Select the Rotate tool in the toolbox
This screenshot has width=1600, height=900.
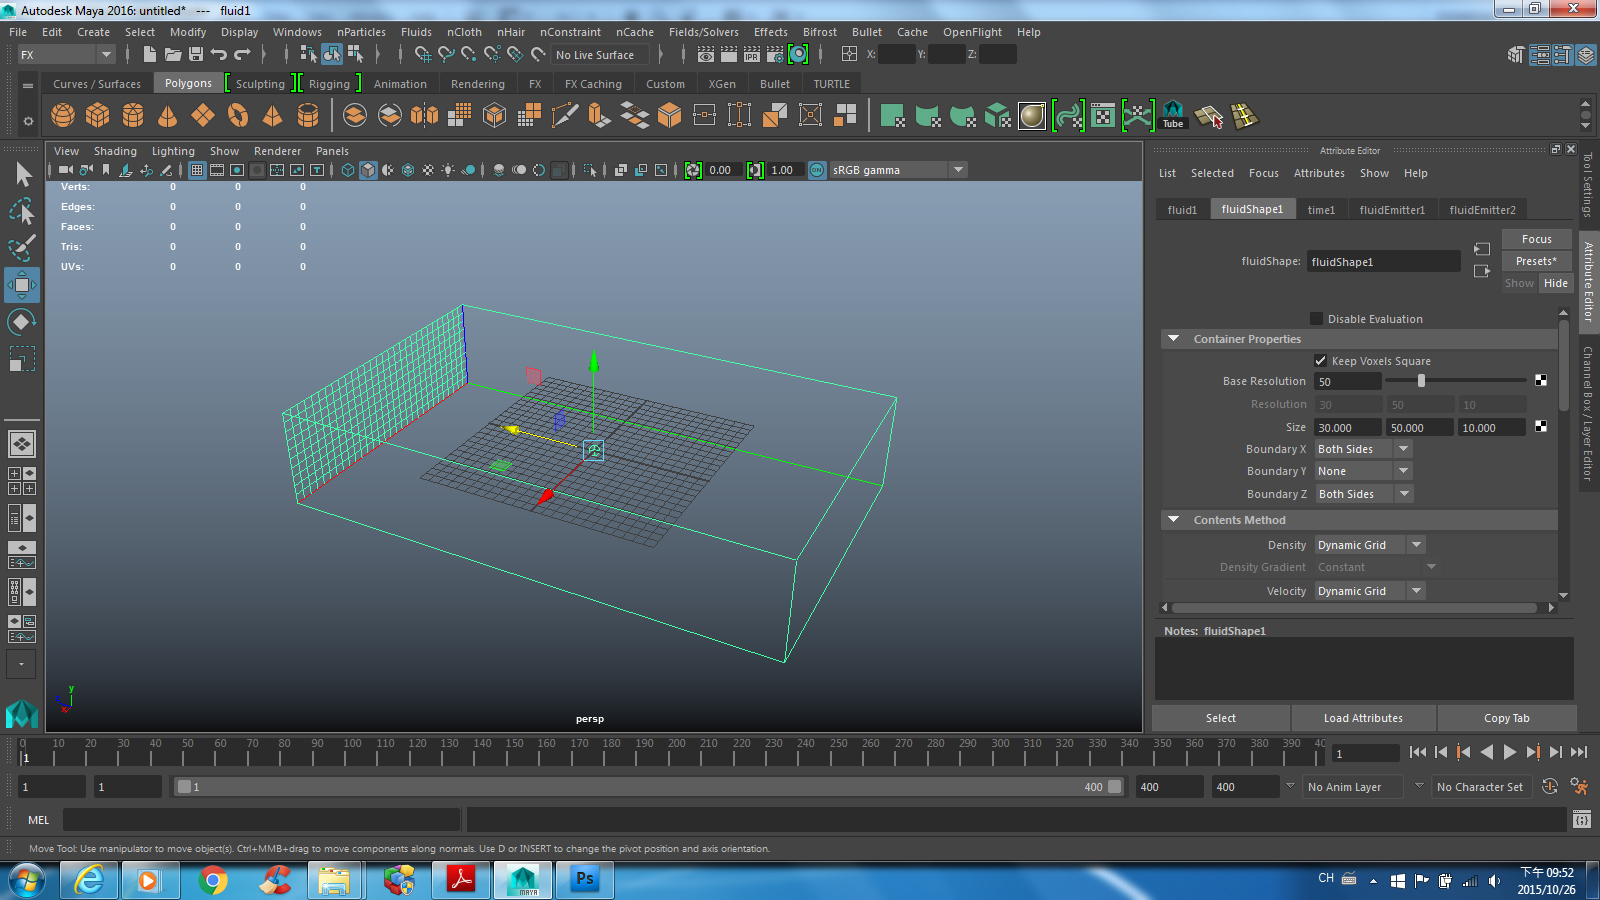[22, 321]
